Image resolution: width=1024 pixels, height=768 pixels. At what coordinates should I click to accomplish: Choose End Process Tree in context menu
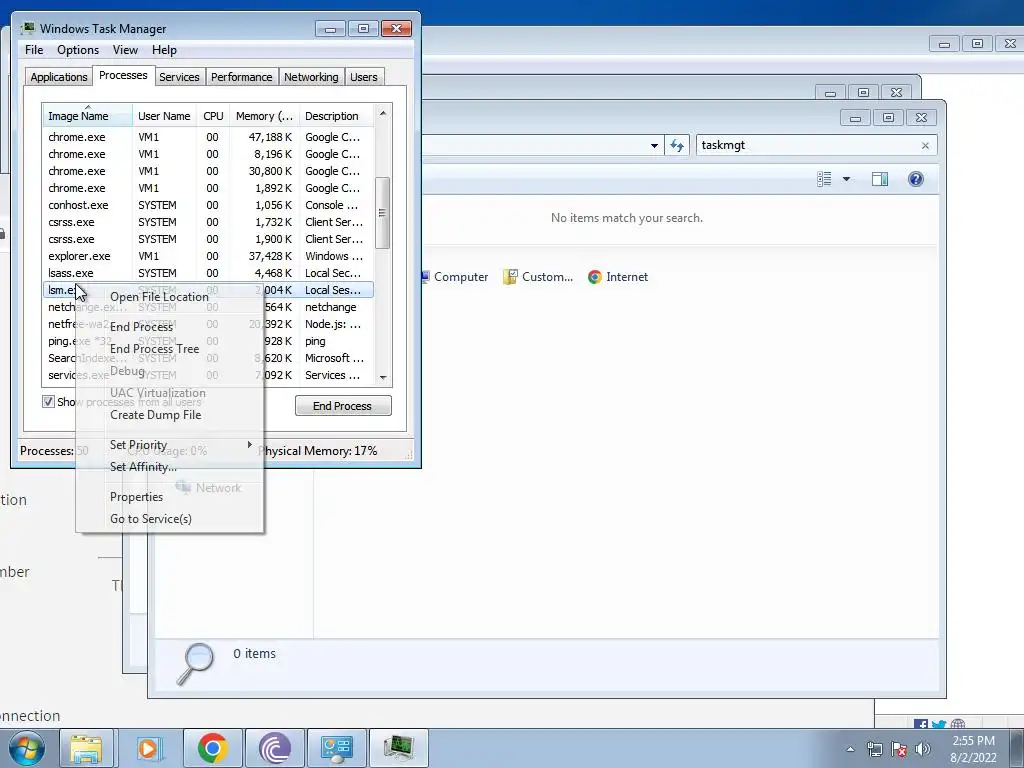(x=154, y=349)
